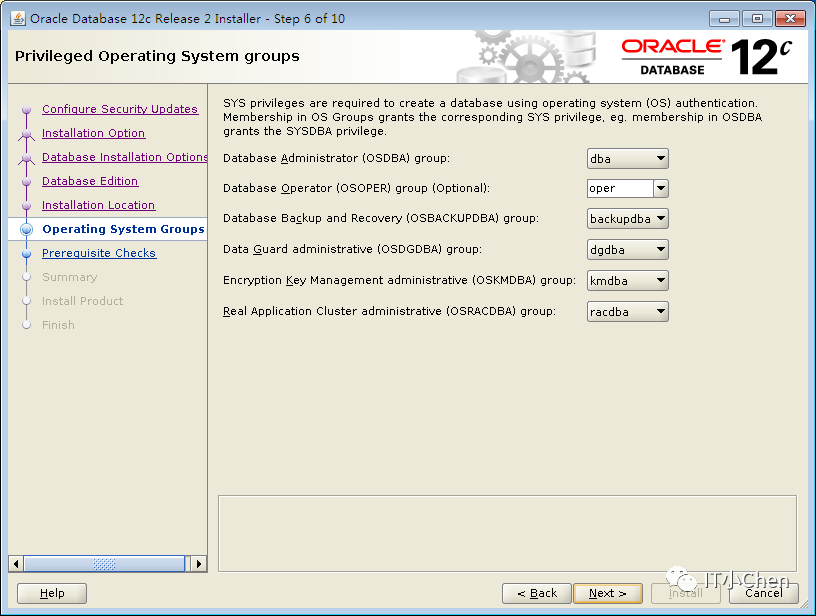Click the 'Real Application Cluster administrative (OSRACDBA) group' label

click(389, 311)
